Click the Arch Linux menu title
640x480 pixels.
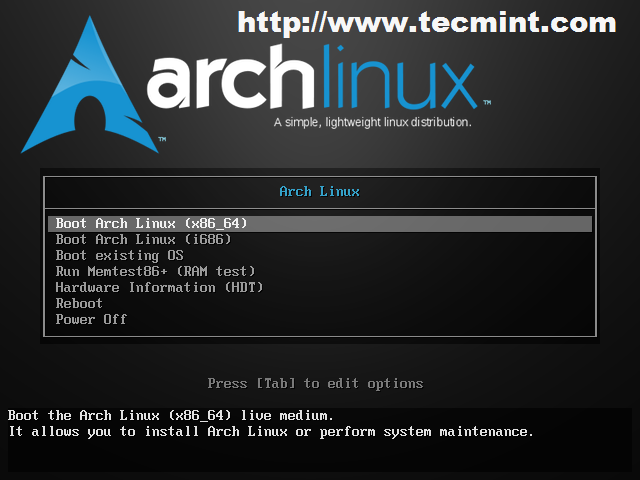pos(320,191)
